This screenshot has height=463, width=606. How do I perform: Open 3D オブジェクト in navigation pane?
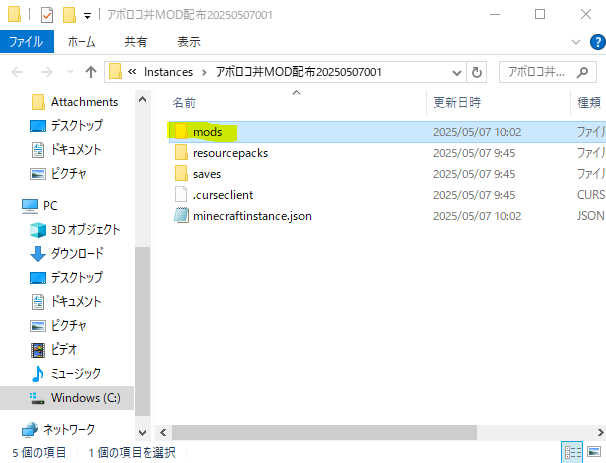pyautogui.click(x=85, y=230)
